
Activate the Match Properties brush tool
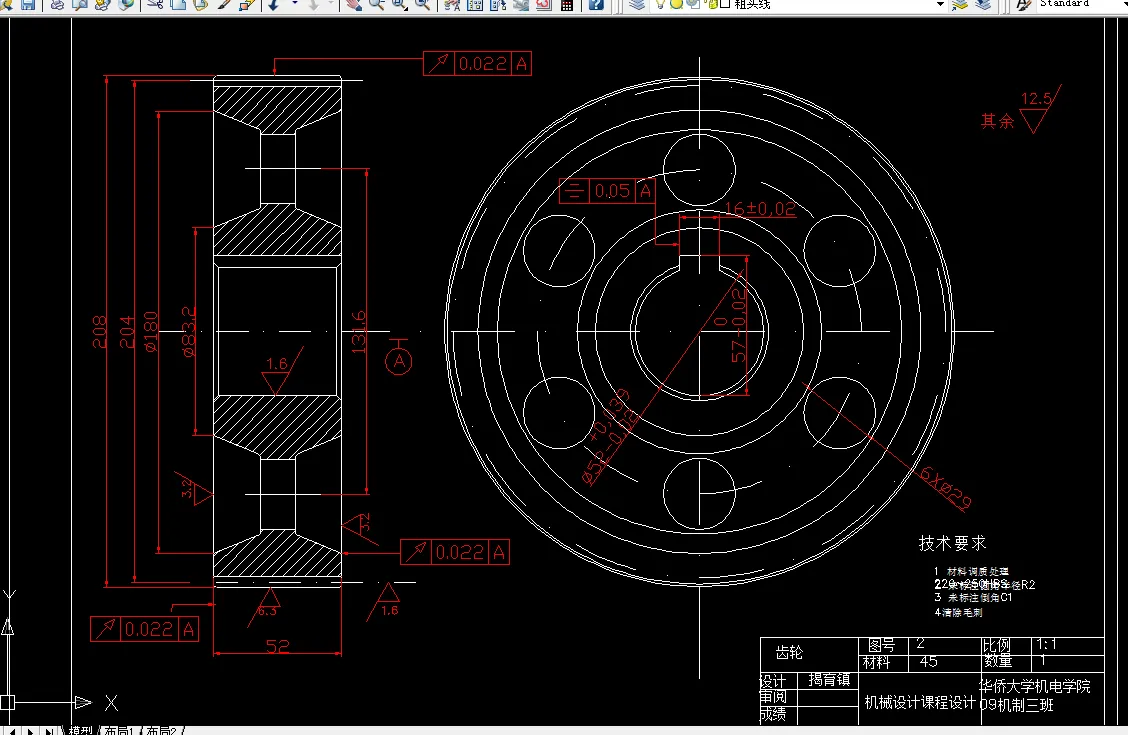(224, 4)
